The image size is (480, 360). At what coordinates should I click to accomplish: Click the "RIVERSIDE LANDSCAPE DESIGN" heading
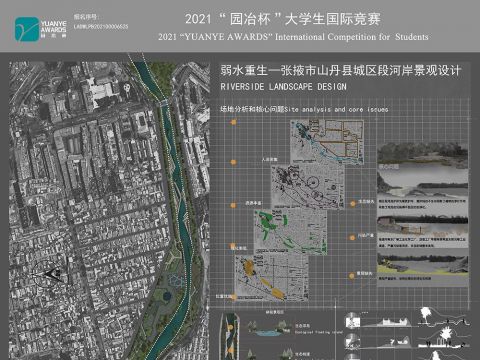tap(283, 87)
